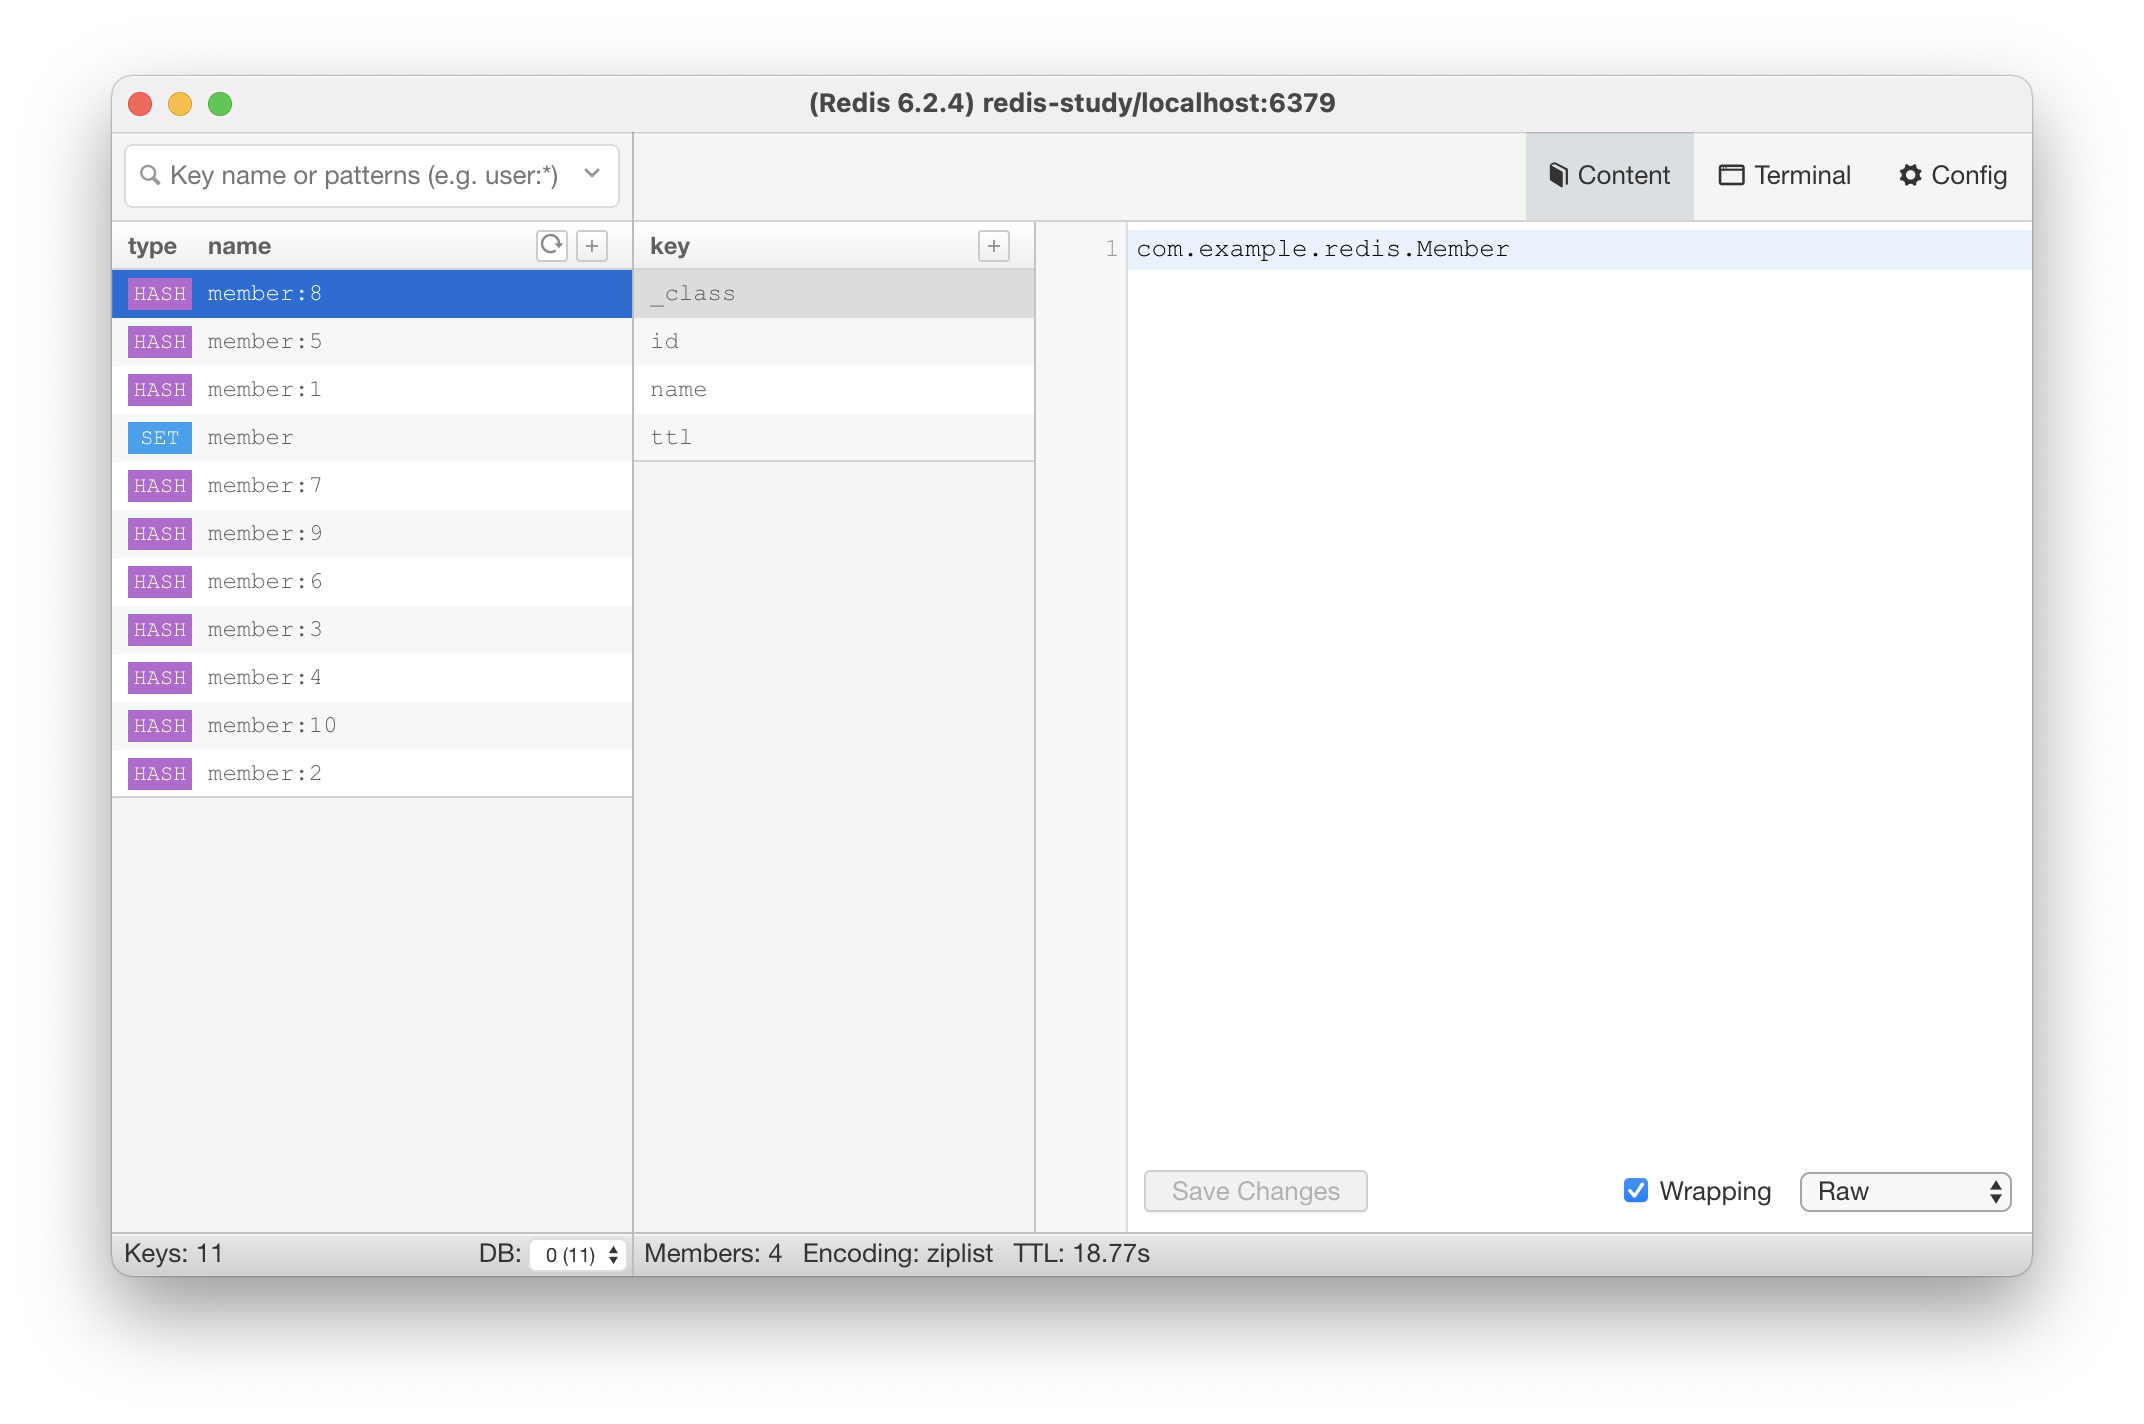
Task: Expand the search pattern history chevron
Action: (592, 174)
